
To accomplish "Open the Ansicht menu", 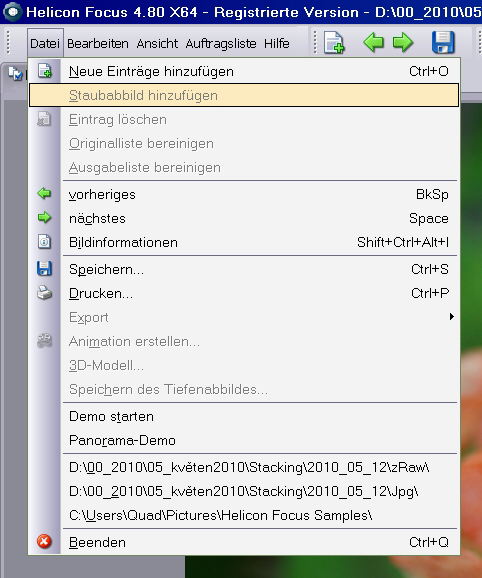I will pyautogui.click(x=157, y=43).
